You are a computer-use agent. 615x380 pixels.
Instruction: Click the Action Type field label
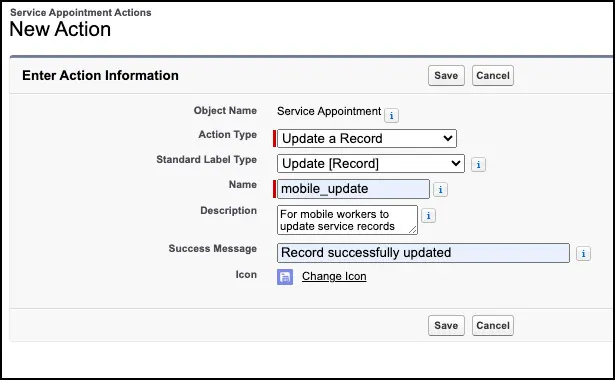[227, 135]
